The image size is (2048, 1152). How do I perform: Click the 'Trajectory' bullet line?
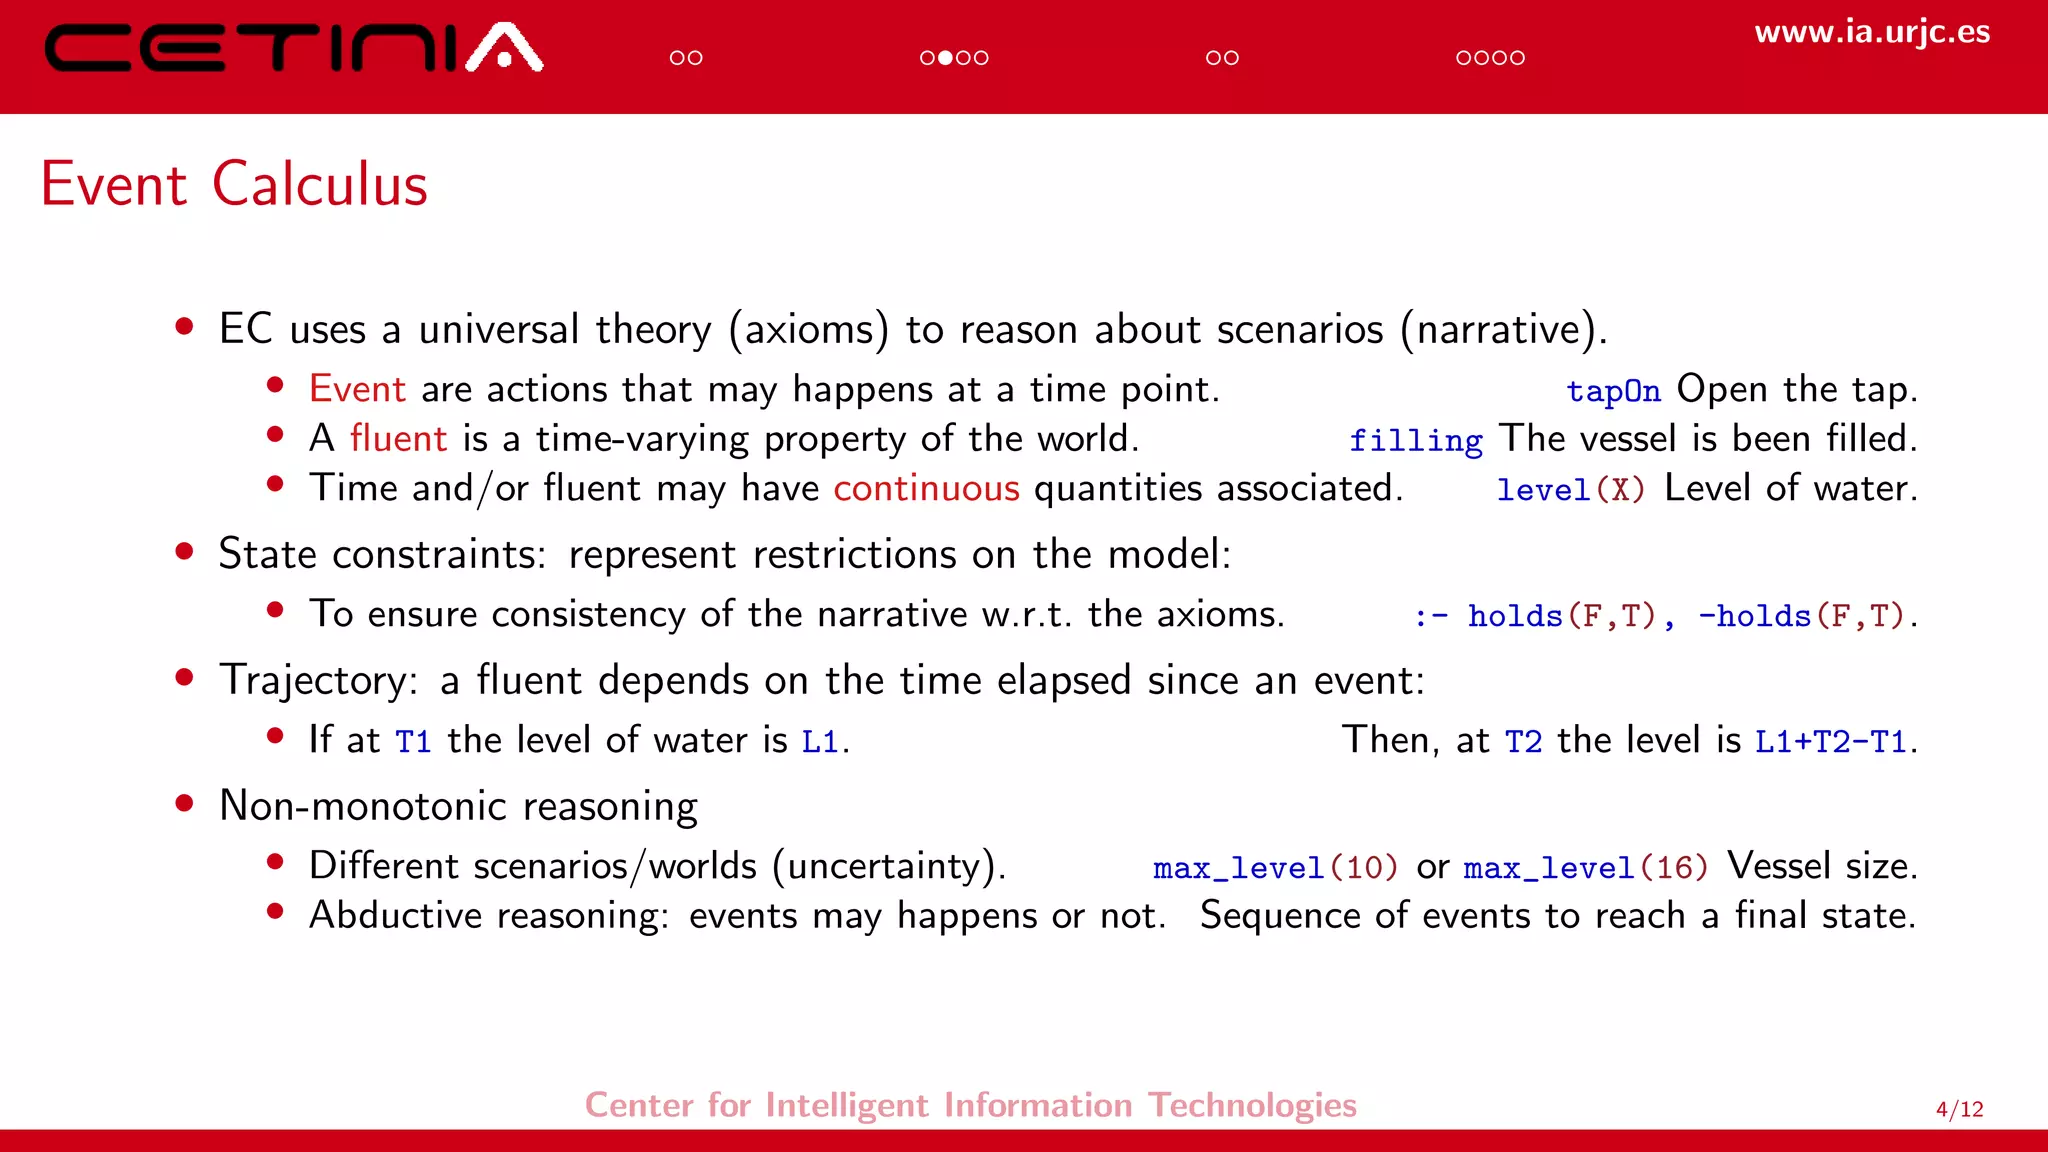point(822,680)
